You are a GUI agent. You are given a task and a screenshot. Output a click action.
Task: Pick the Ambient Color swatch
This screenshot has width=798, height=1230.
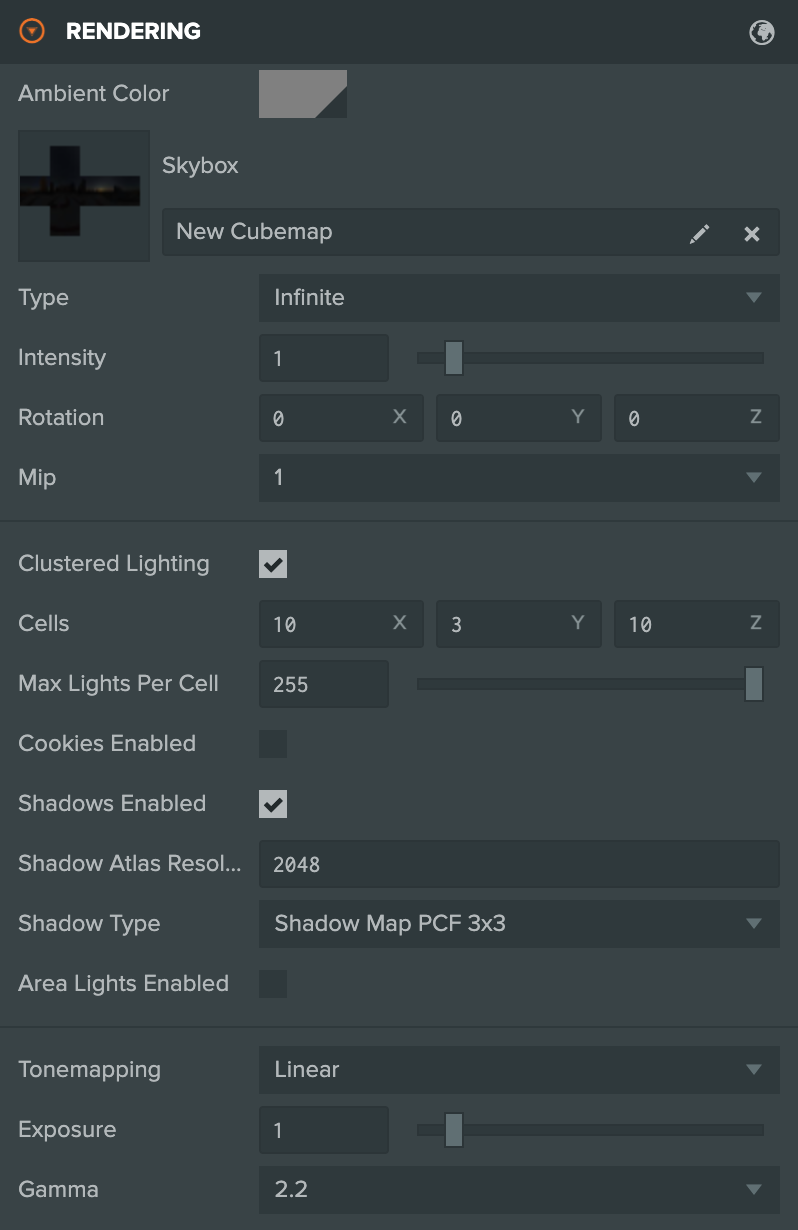[303, 94]
